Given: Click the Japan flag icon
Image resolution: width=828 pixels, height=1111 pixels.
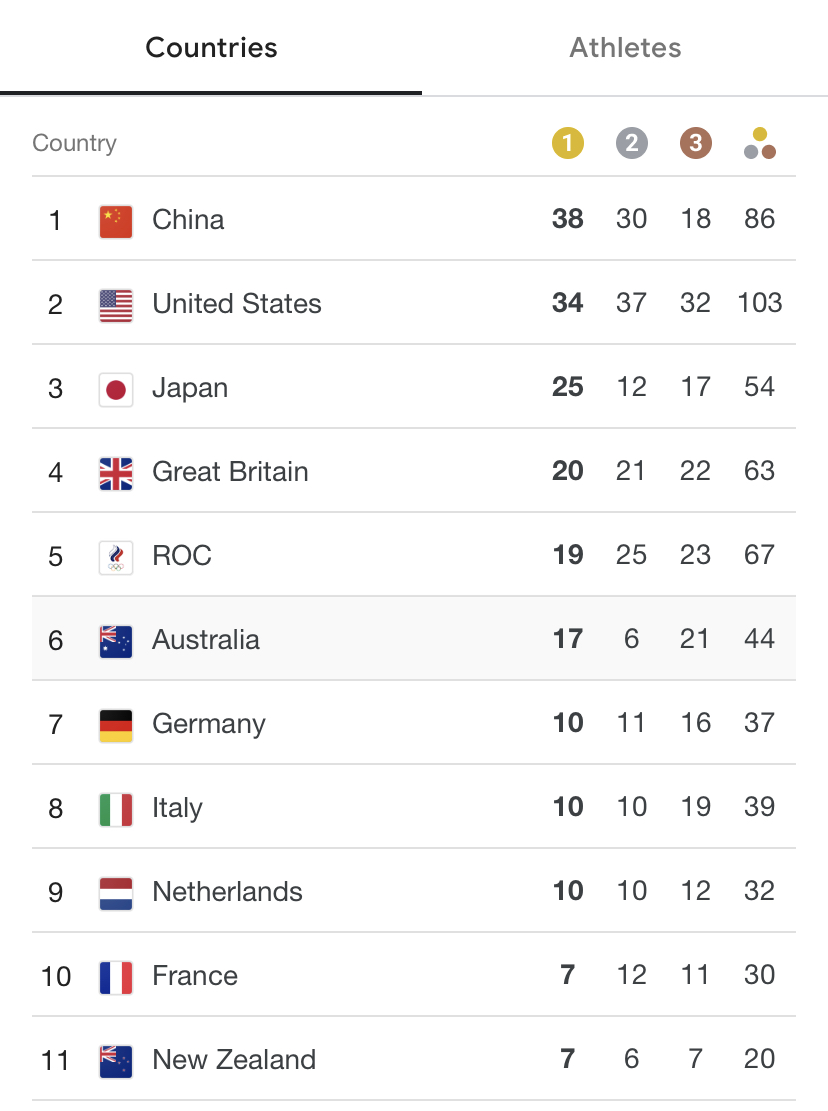Looking at the screenshot, I should tap(116, 390).
